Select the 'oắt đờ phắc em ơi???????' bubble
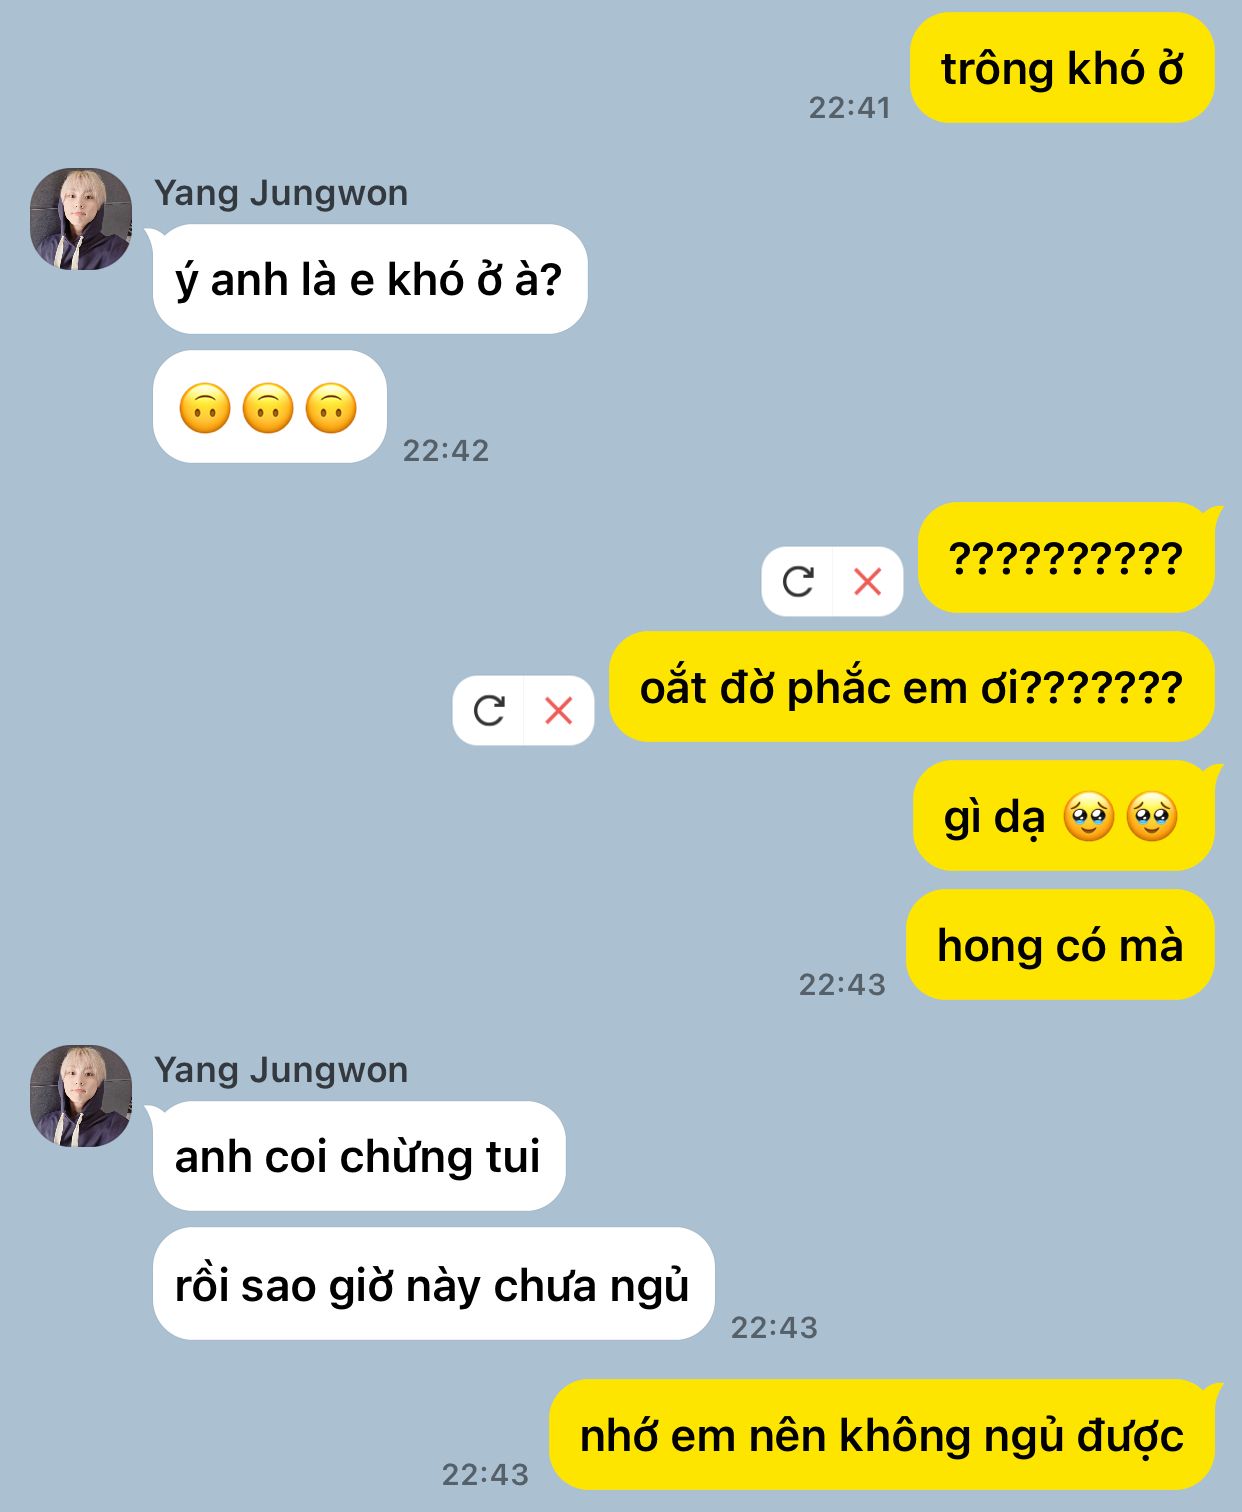The width and height of the screenshot is (1242, 1512). click(912, 686)
